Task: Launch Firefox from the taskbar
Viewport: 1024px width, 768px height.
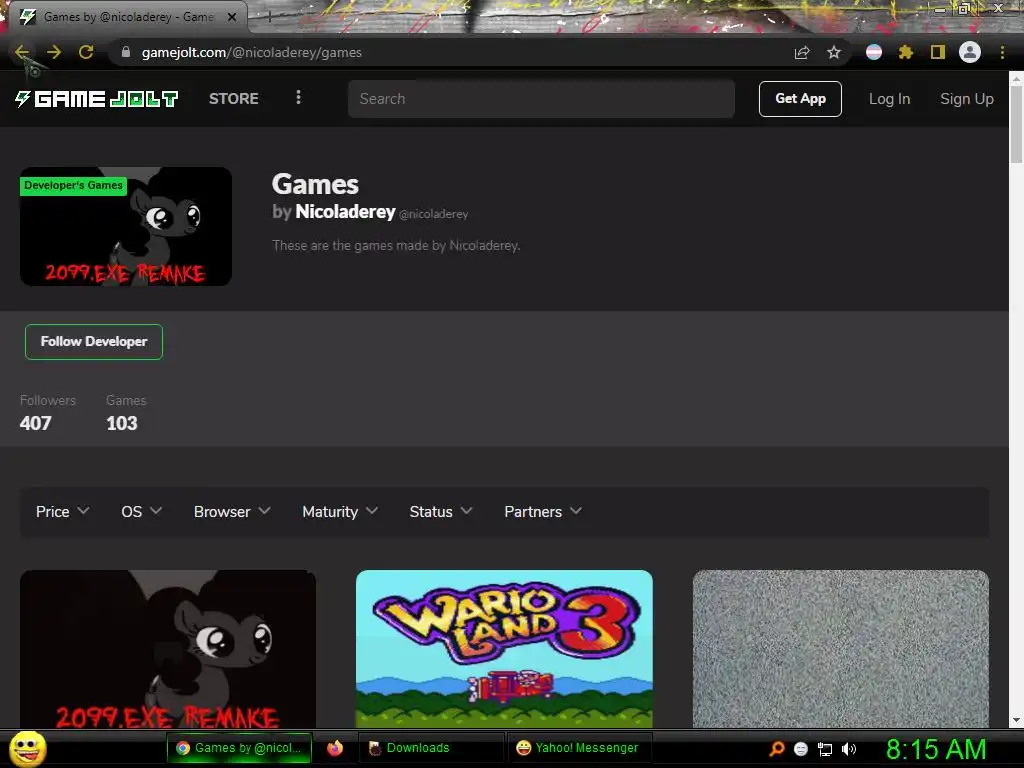Action: pos(335,748)
